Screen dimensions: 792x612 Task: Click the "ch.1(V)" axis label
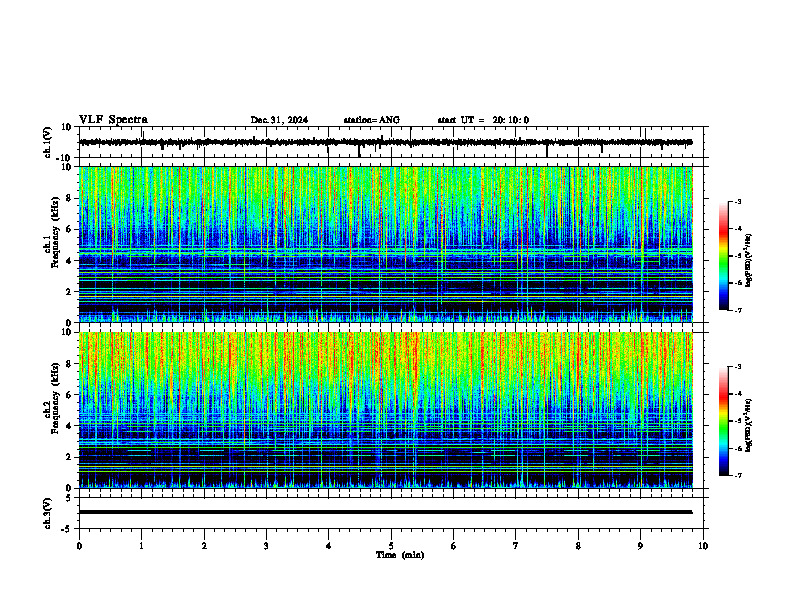(48, 142)
